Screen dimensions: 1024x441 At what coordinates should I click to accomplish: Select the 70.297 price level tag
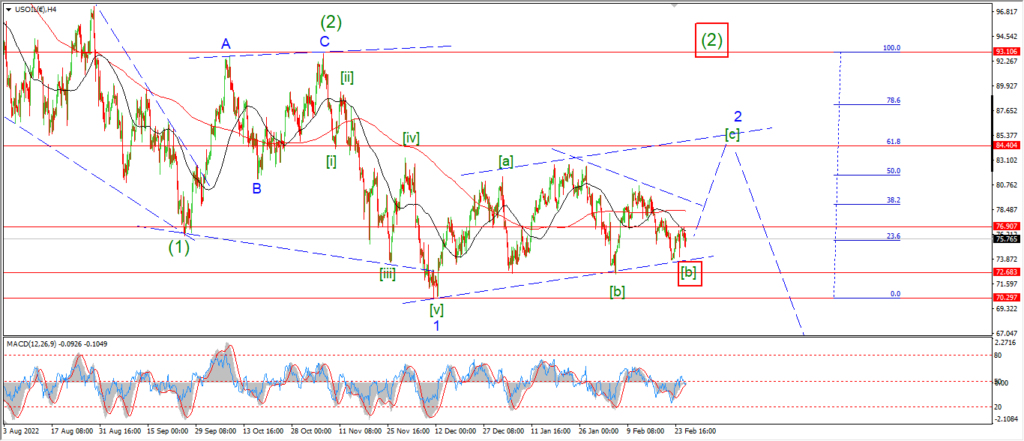pos(1006,297)
